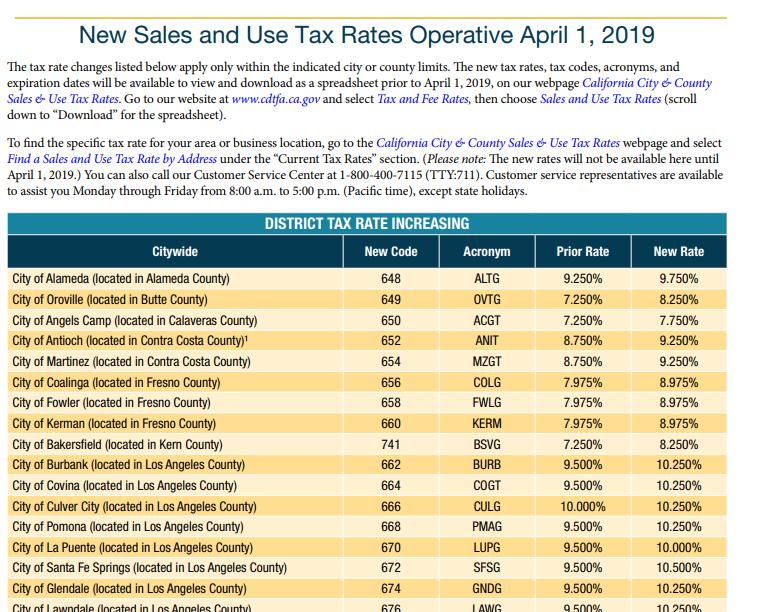This screenshot has width=757, height=612.
Task: Open Find a Sales and Use Tax Rate by Address
Action: (112, 159)
